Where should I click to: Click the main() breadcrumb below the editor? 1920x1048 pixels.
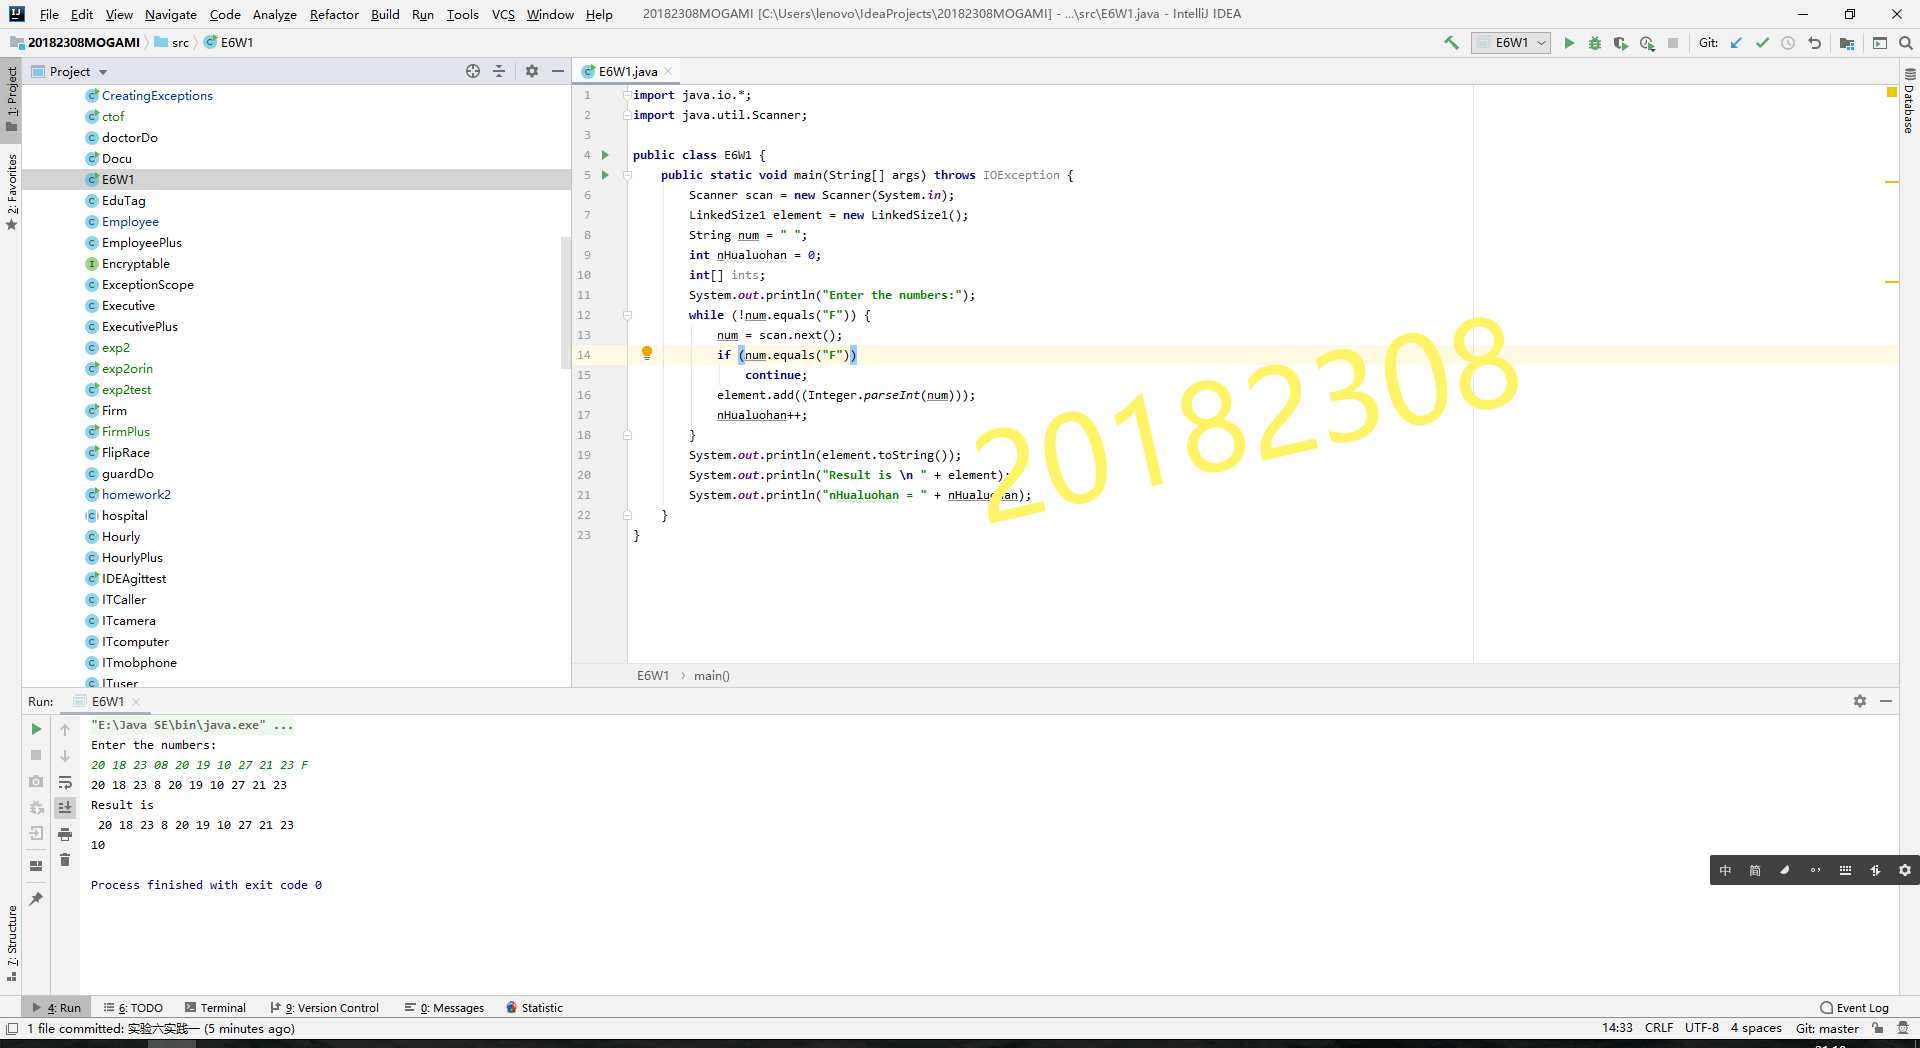(712, 676)
